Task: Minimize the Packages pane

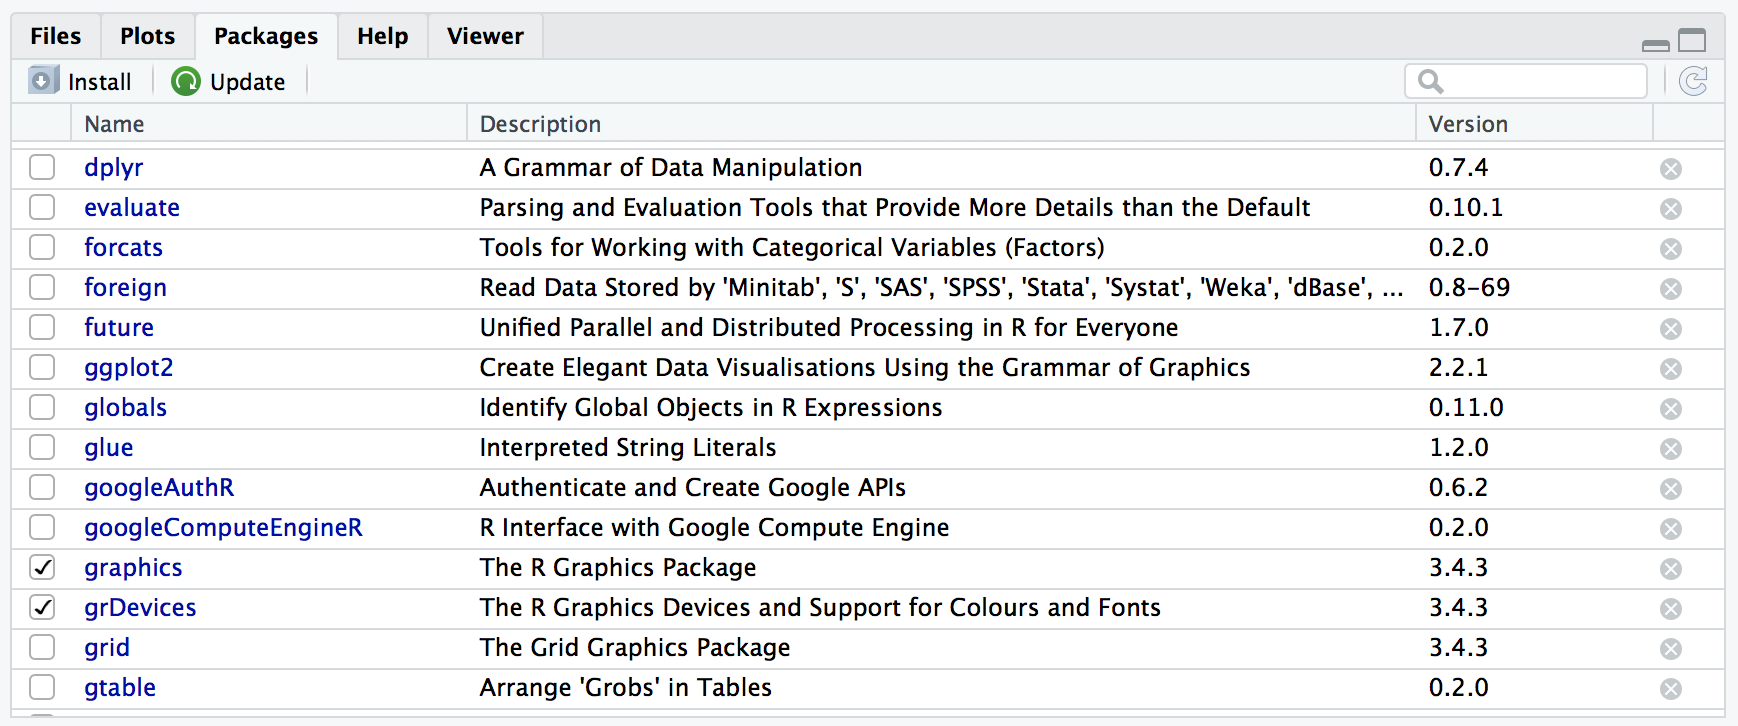Action: click(1656, 45)
